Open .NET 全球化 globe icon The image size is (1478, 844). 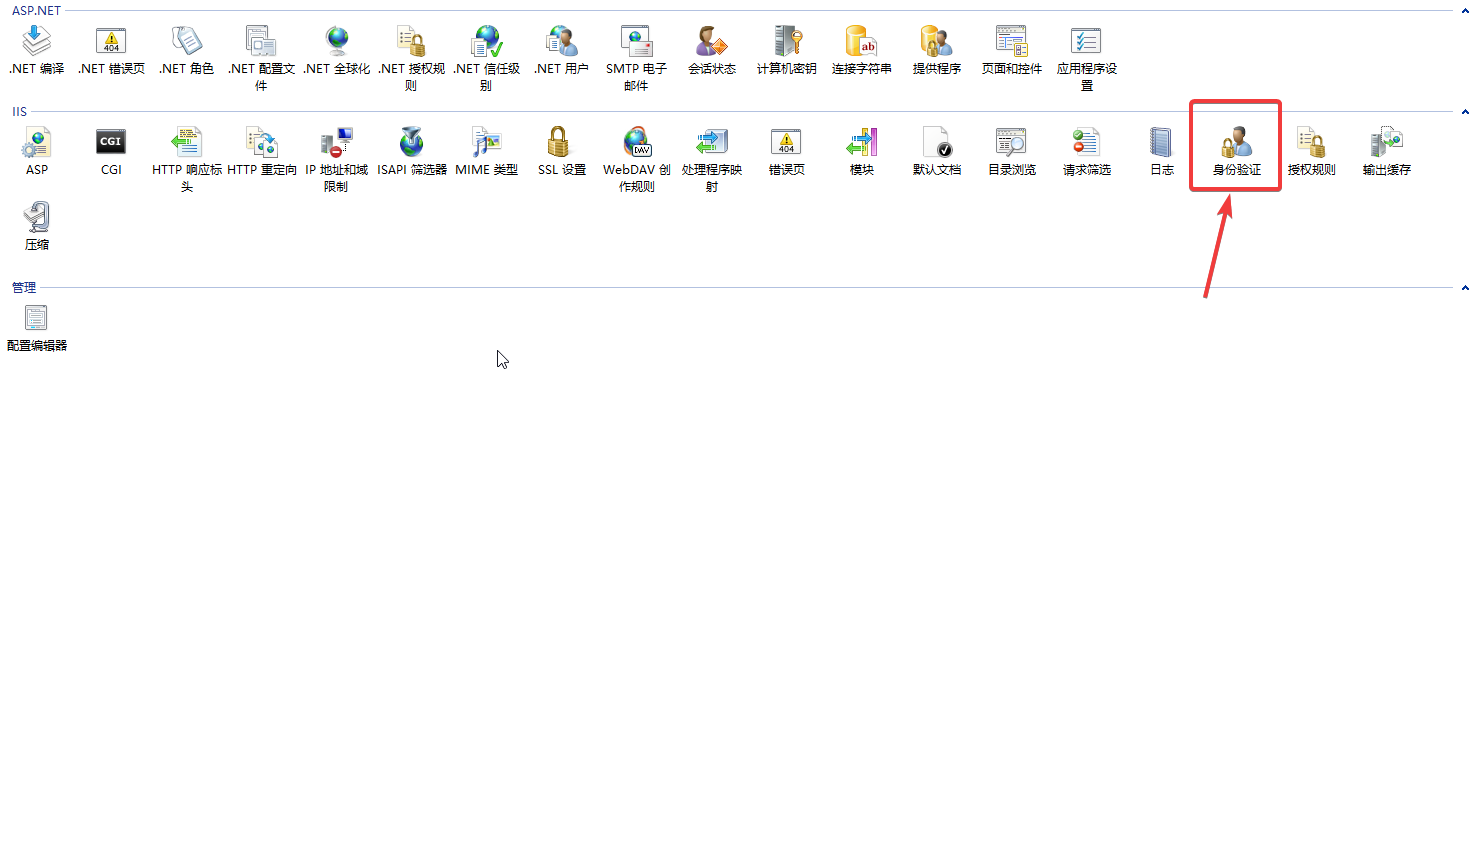coord(337,41)
